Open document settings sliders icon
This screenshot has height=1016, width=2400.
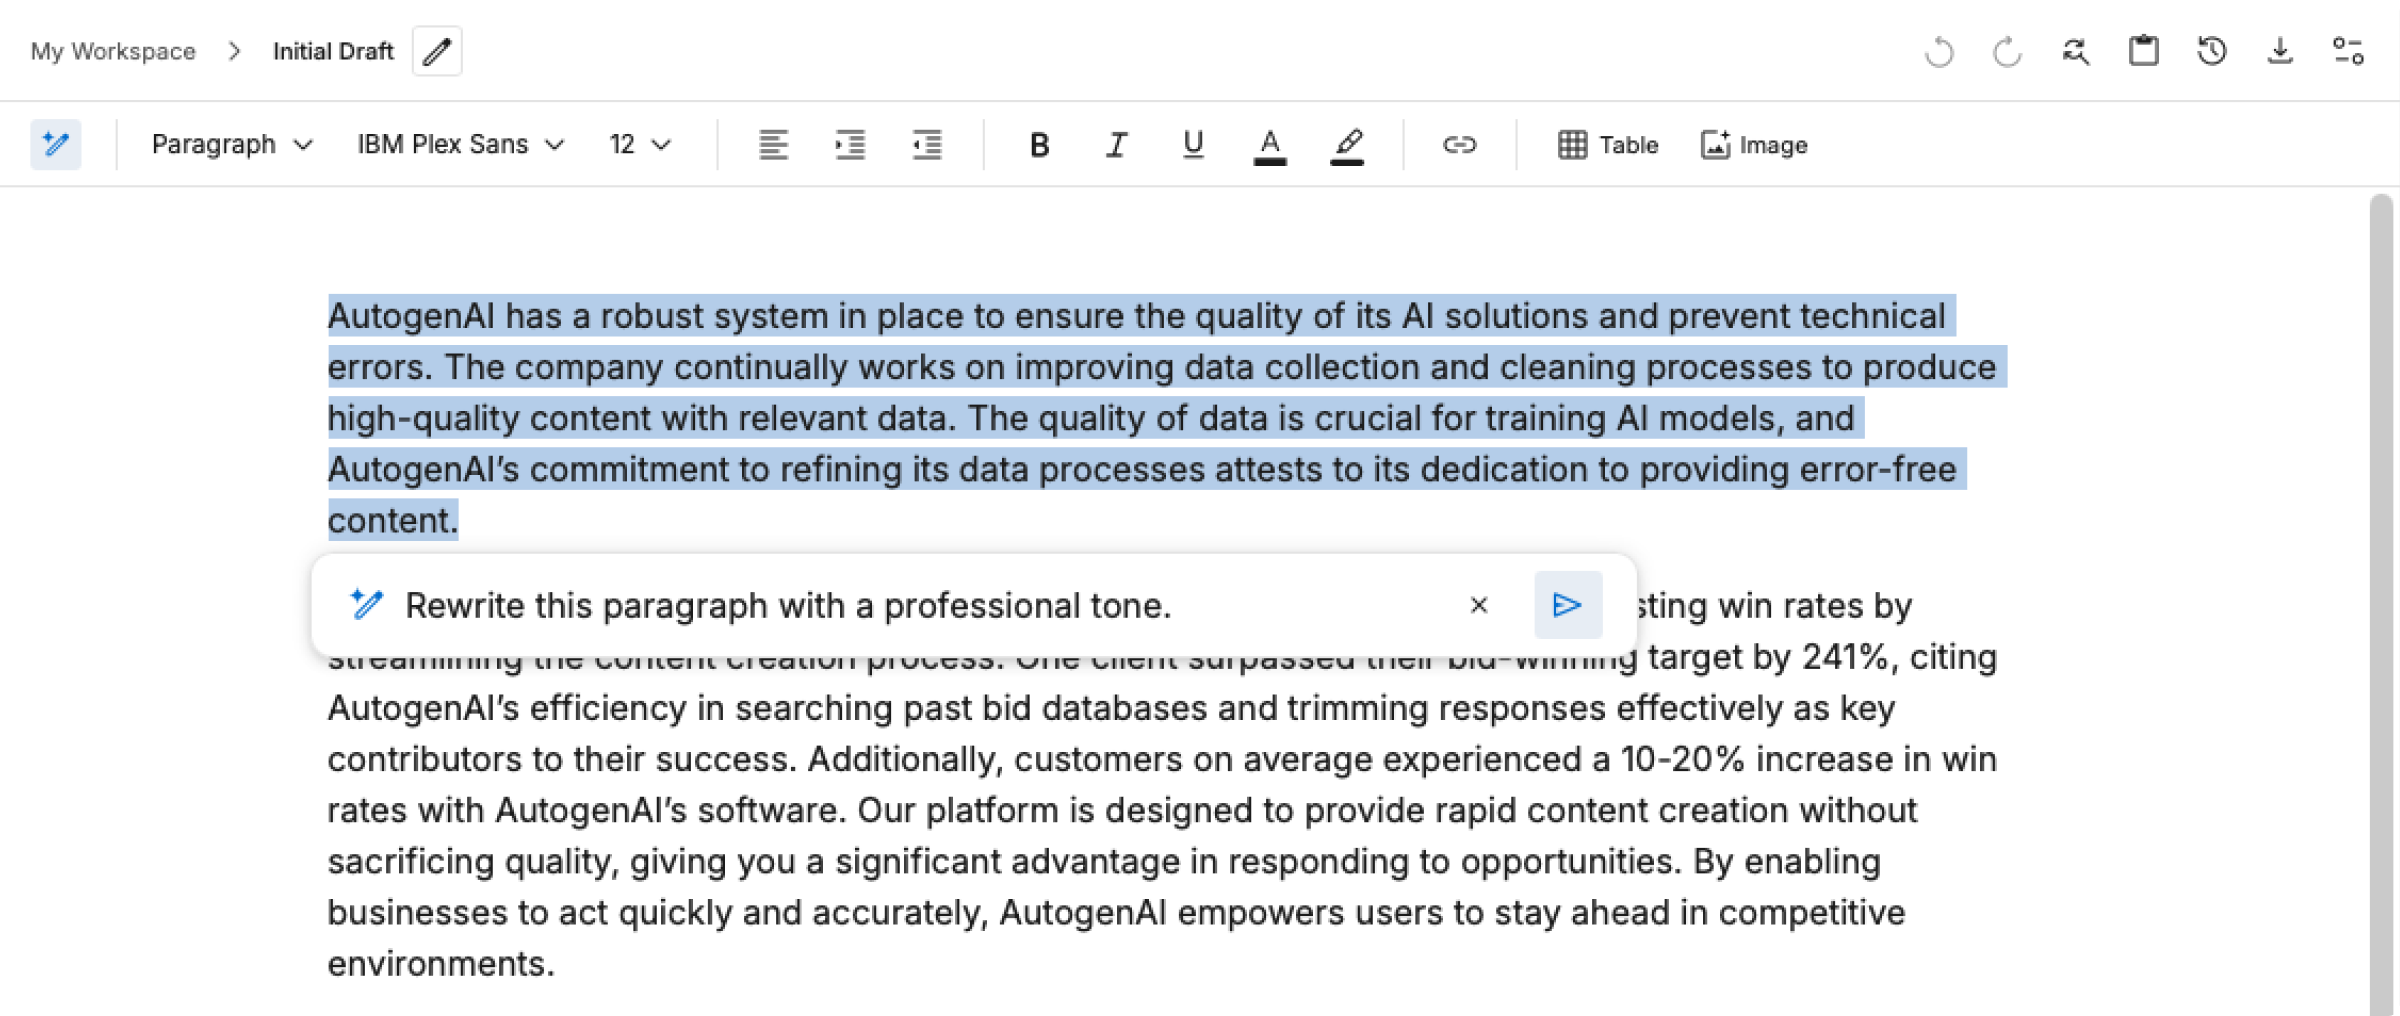pos(2348,51)
